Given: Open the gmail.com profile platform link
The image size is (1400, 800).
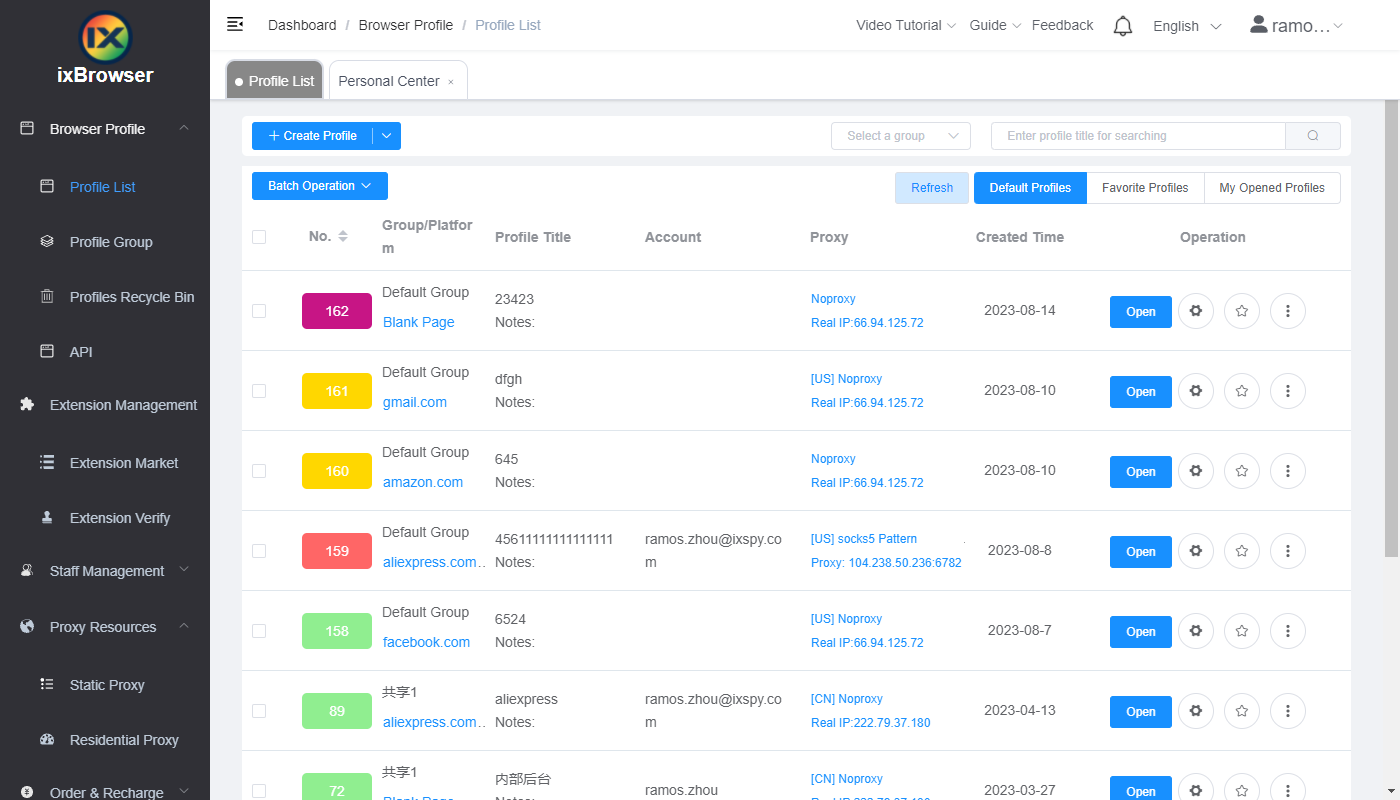Looking at the screenshot, I should pos(414,402).
